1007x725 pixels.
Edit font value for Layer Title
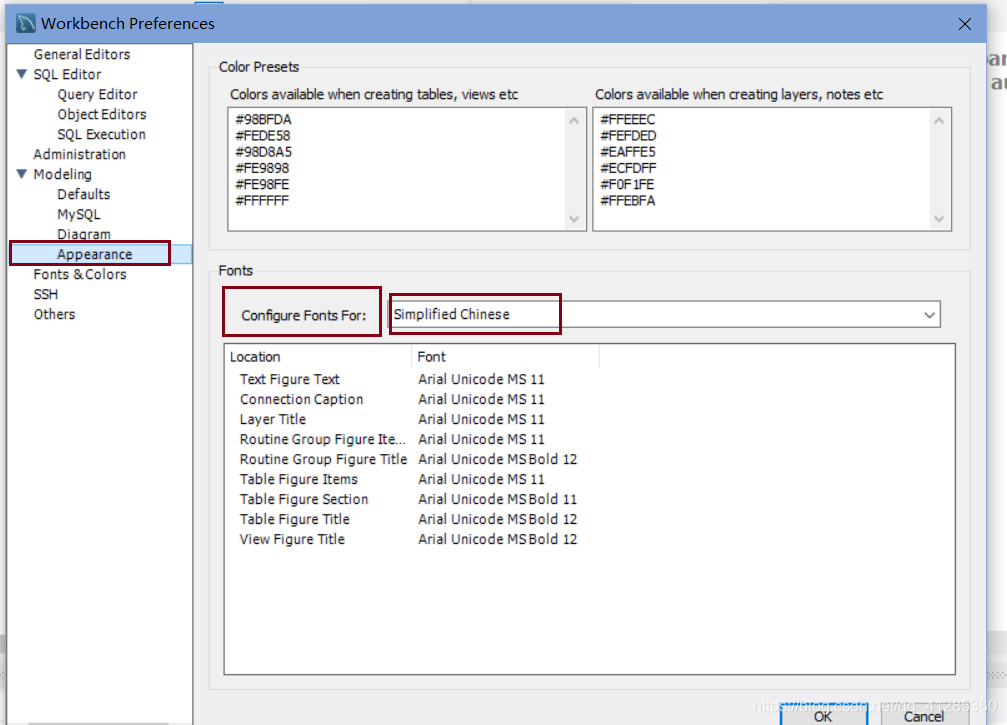coord(481,419)
